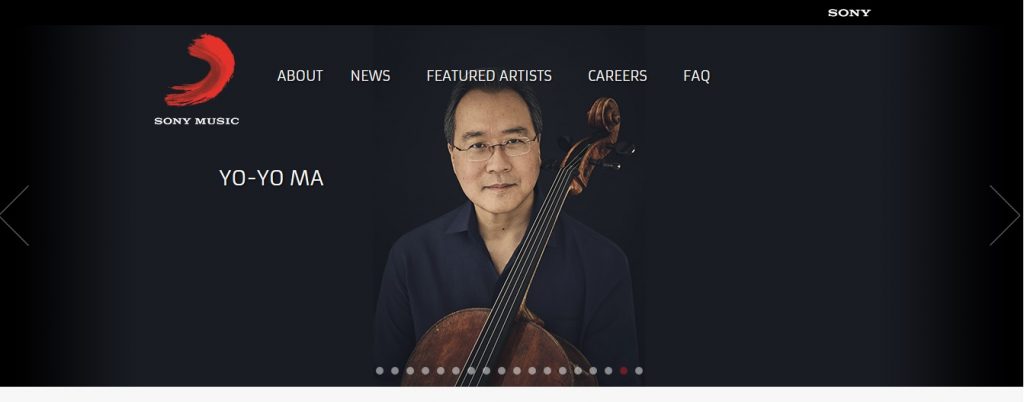Advance to next slide with right arrow
Screen dimensions: 1024x402
point(1004,215)
